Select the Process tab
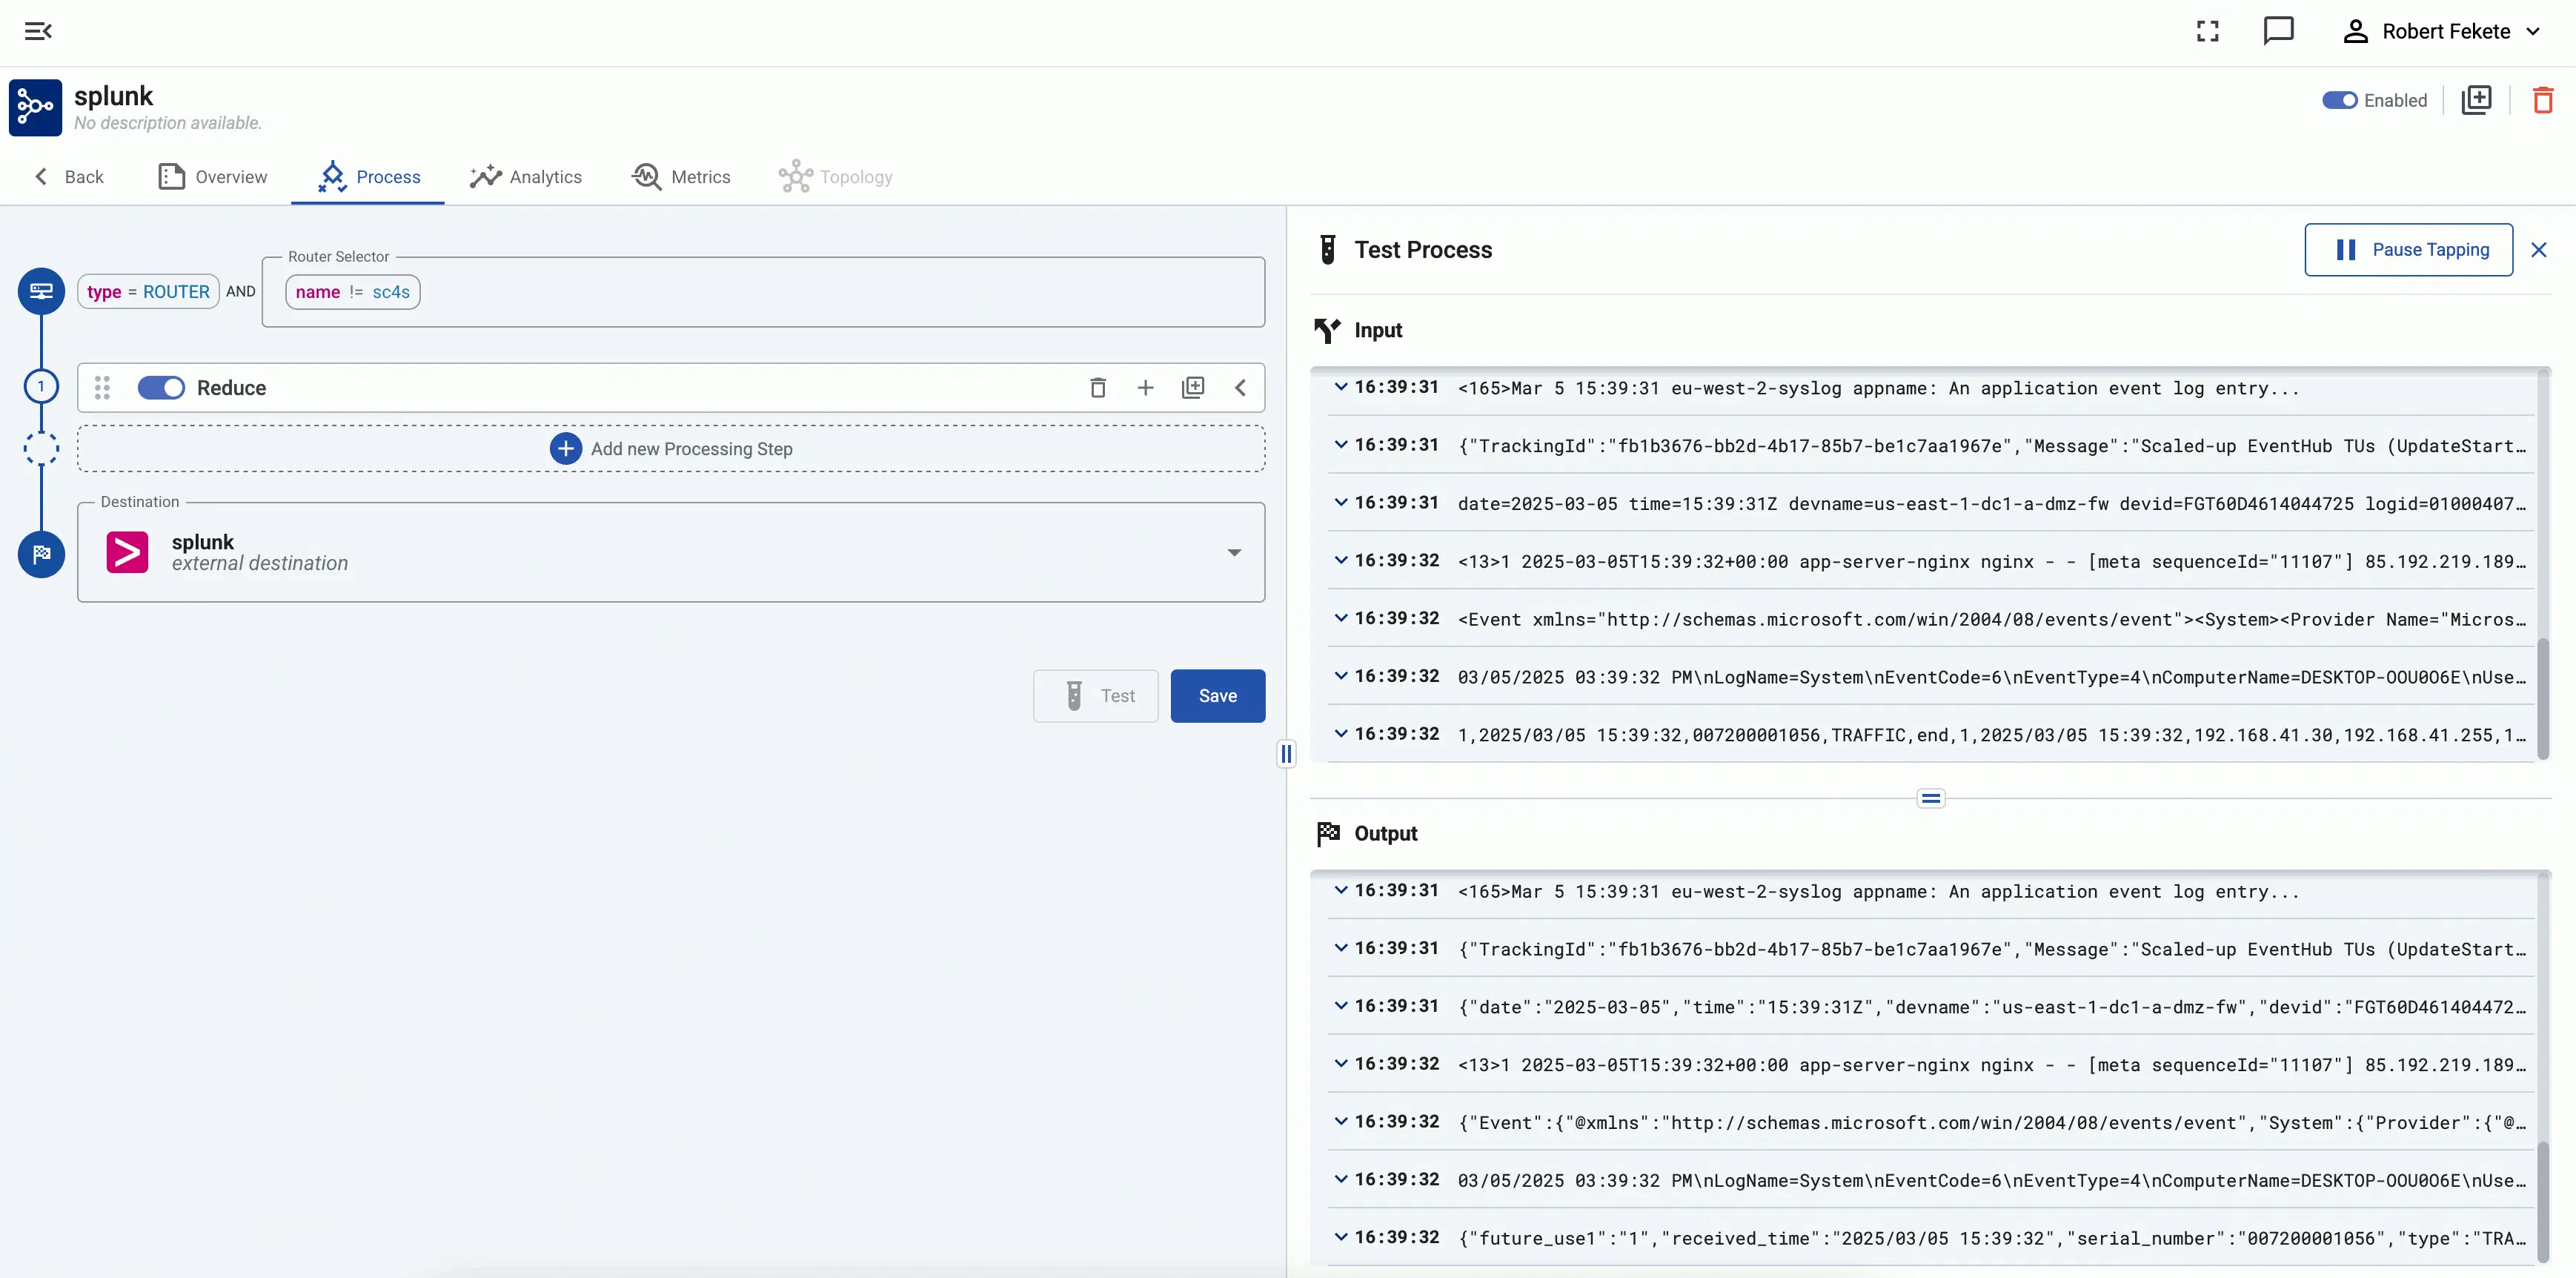The image size is (2576, 1278). tap(368, 177)
